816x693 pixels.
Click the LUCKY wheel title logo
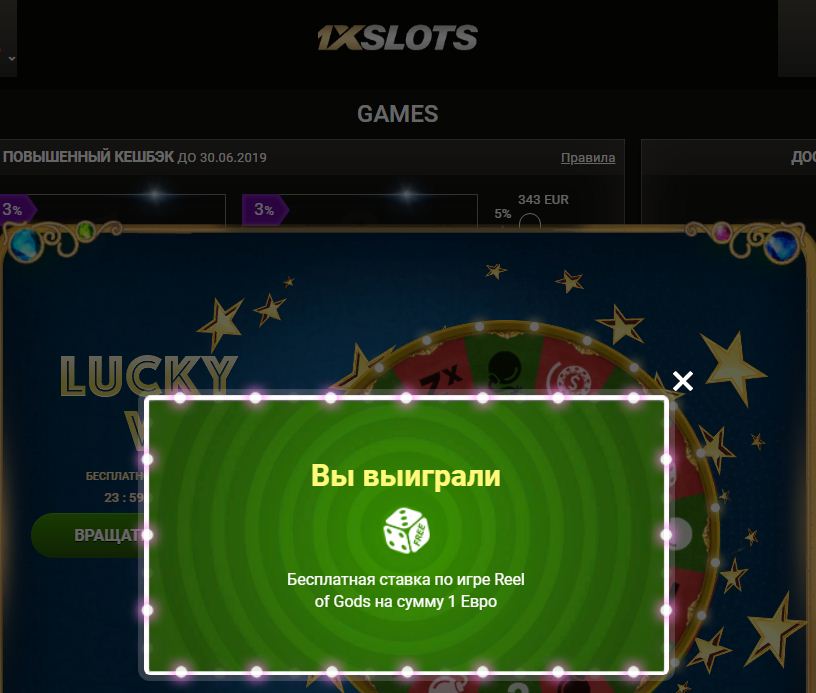point(149,375)
